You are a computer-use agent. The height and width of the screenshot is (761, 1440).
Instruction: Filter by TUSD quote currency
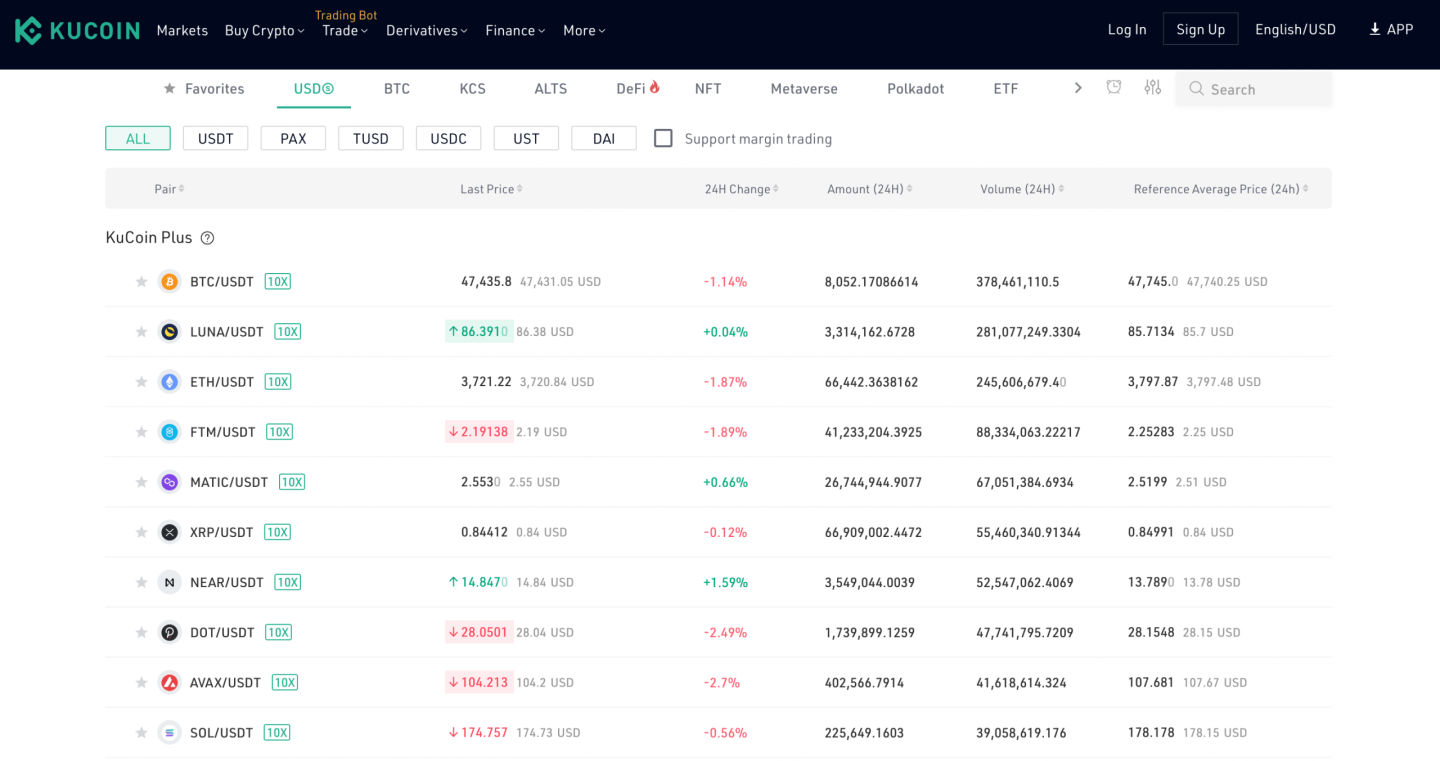(370, 138)
